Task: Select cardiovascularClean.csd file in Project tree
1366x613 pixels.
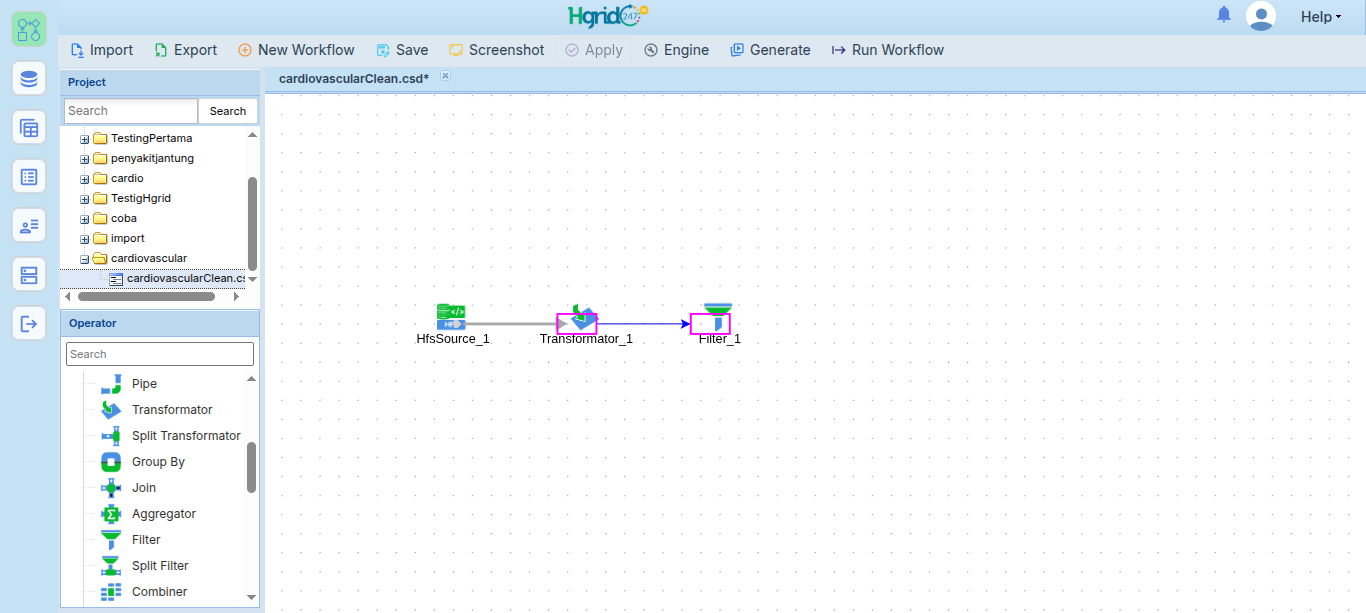Action: [177, 278]
